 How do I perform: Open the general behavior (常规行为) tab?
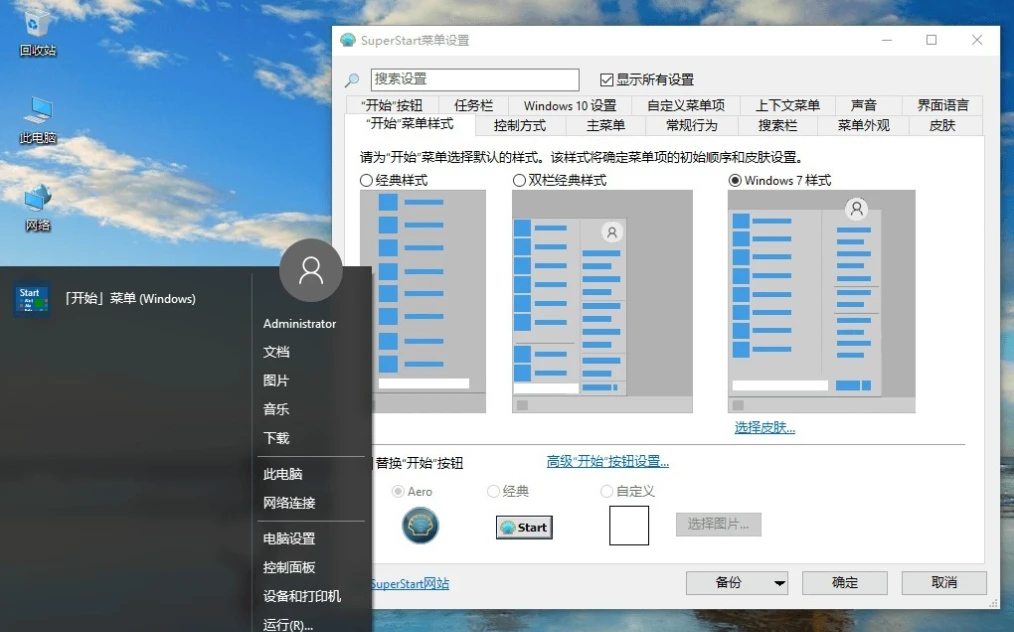(x=691, y=125)
